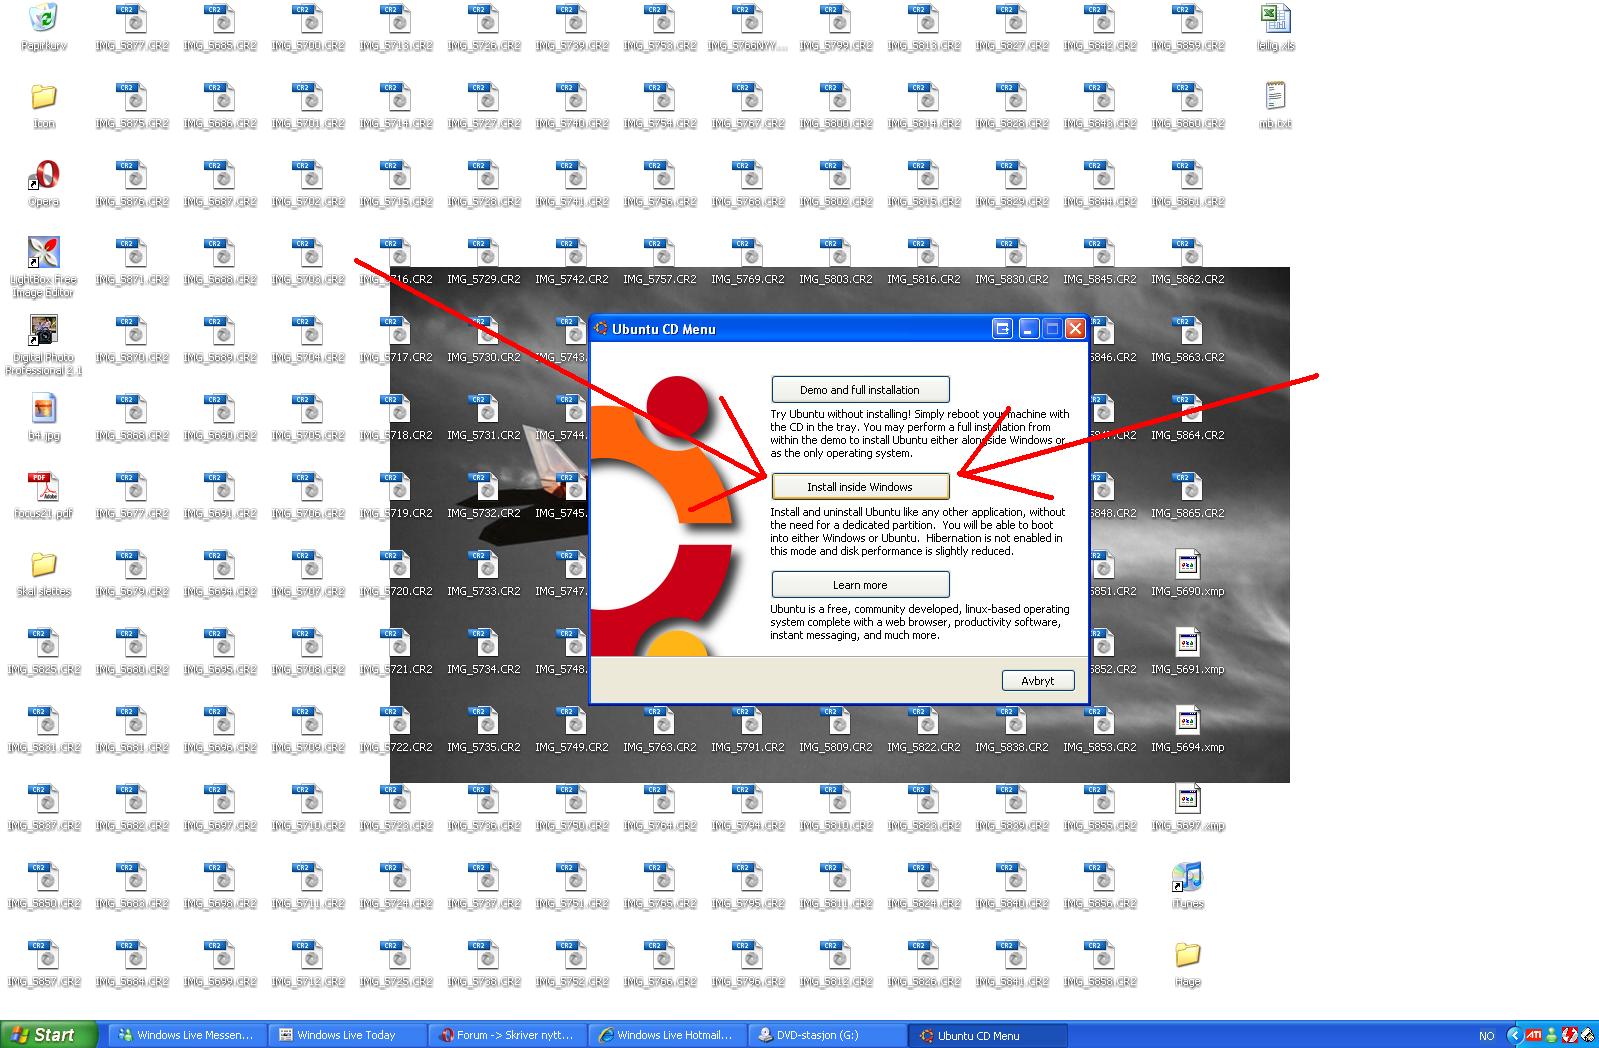Select the IMG_5865.CR2 file icon
The height and width of the screenshot is (1048, 1599).
(1188, 487)
